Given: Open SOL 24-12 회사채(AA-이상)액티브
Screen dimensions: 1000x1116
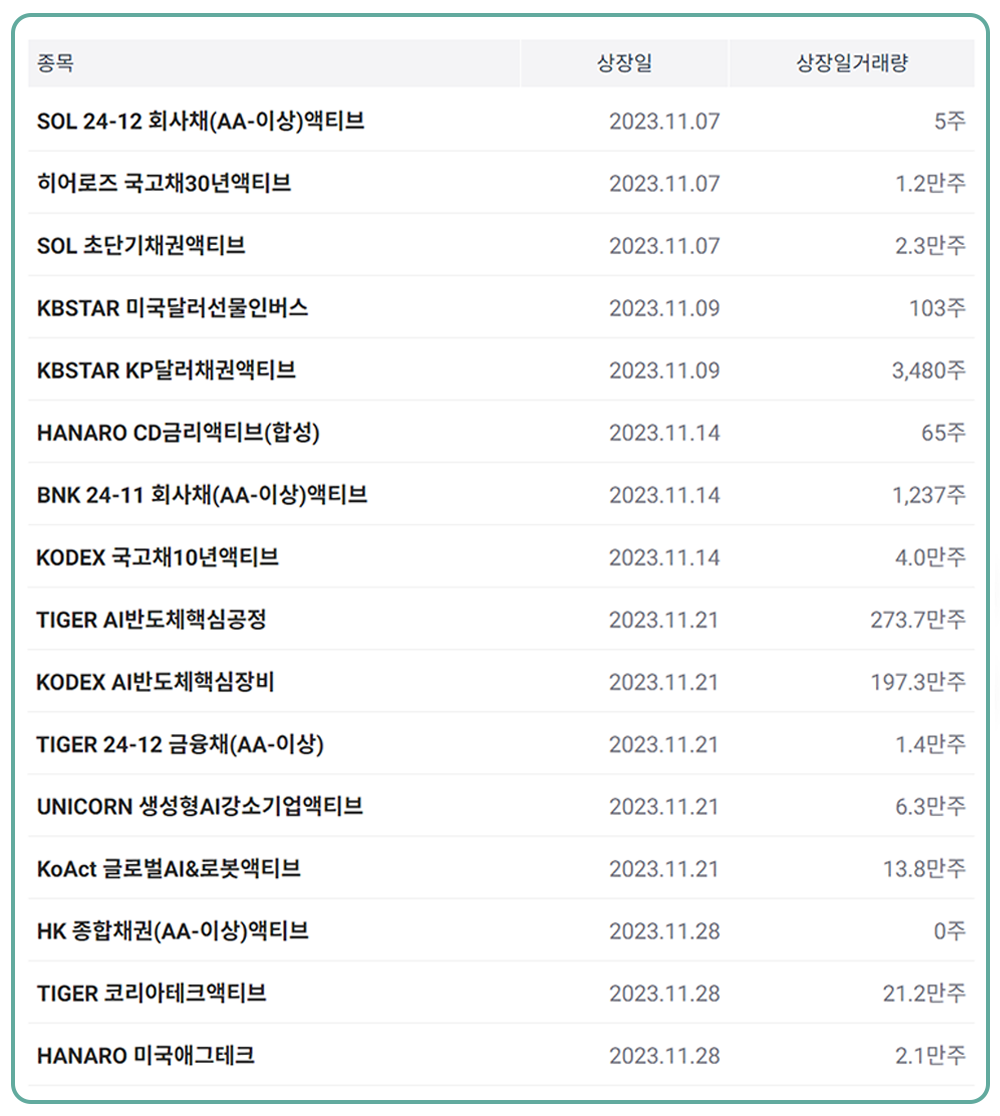Looking at the screenshot, I should [x=200, y=122].
